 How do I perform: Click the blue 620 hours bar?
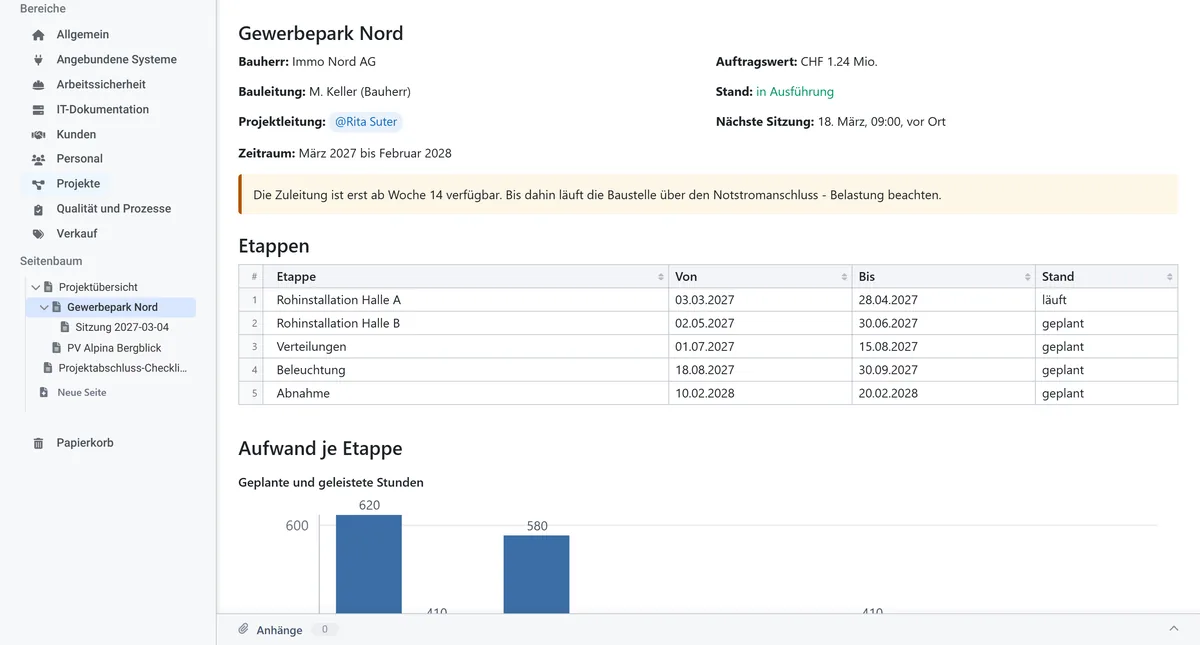tap(369, 564)
